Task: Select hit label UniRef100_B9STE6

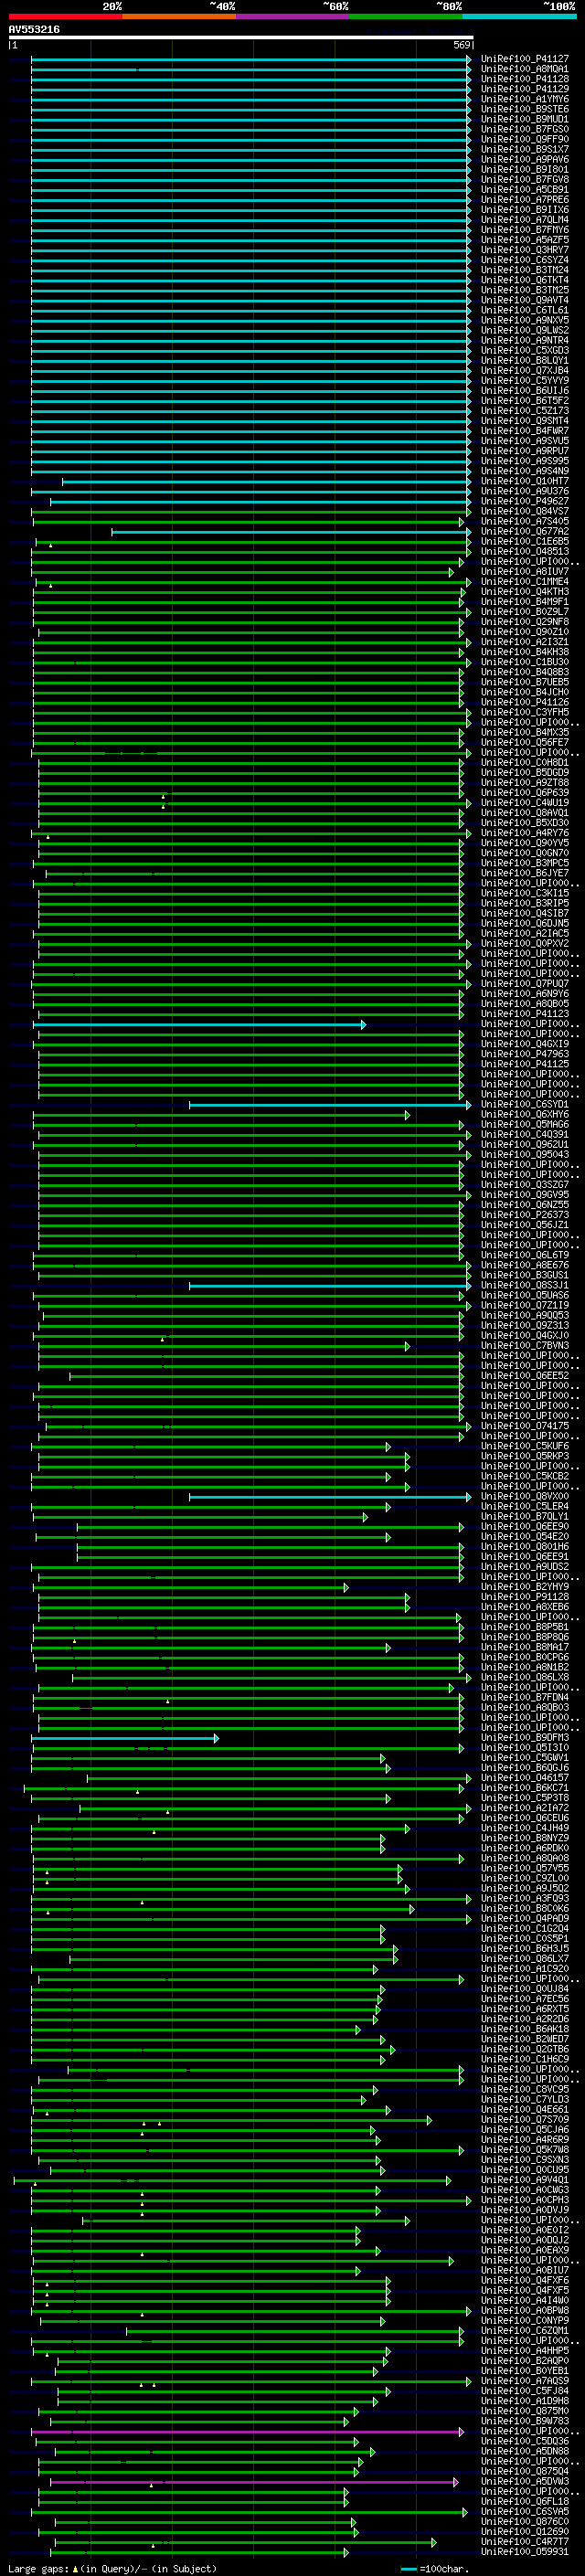Action: [x=525, y=109]
